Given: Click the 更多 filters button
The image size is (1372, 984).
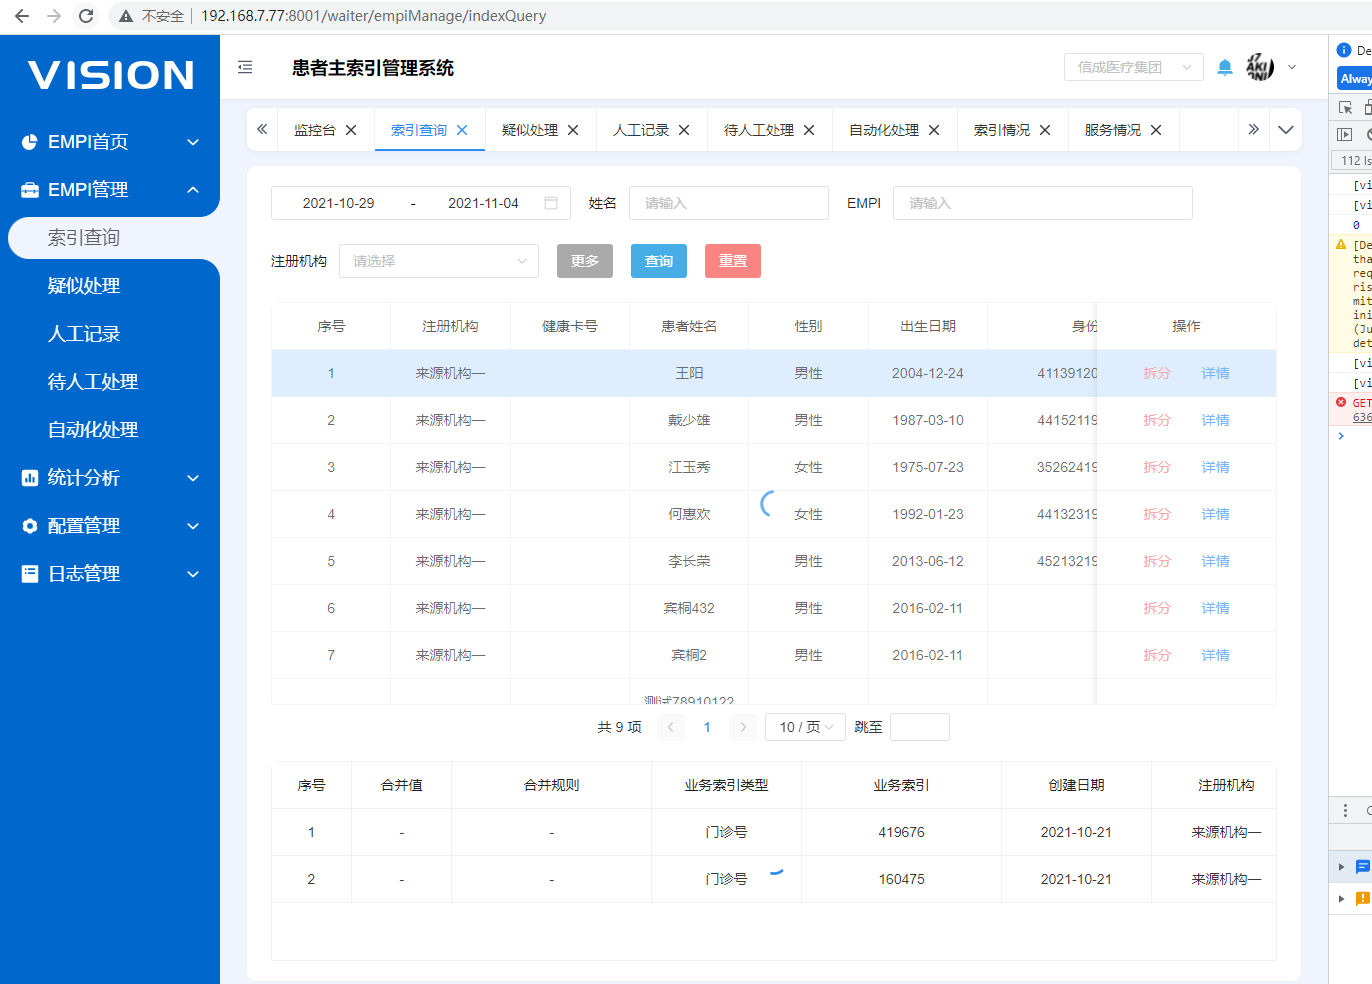Looking at the screenshot, I should click(x=585, y=261).
